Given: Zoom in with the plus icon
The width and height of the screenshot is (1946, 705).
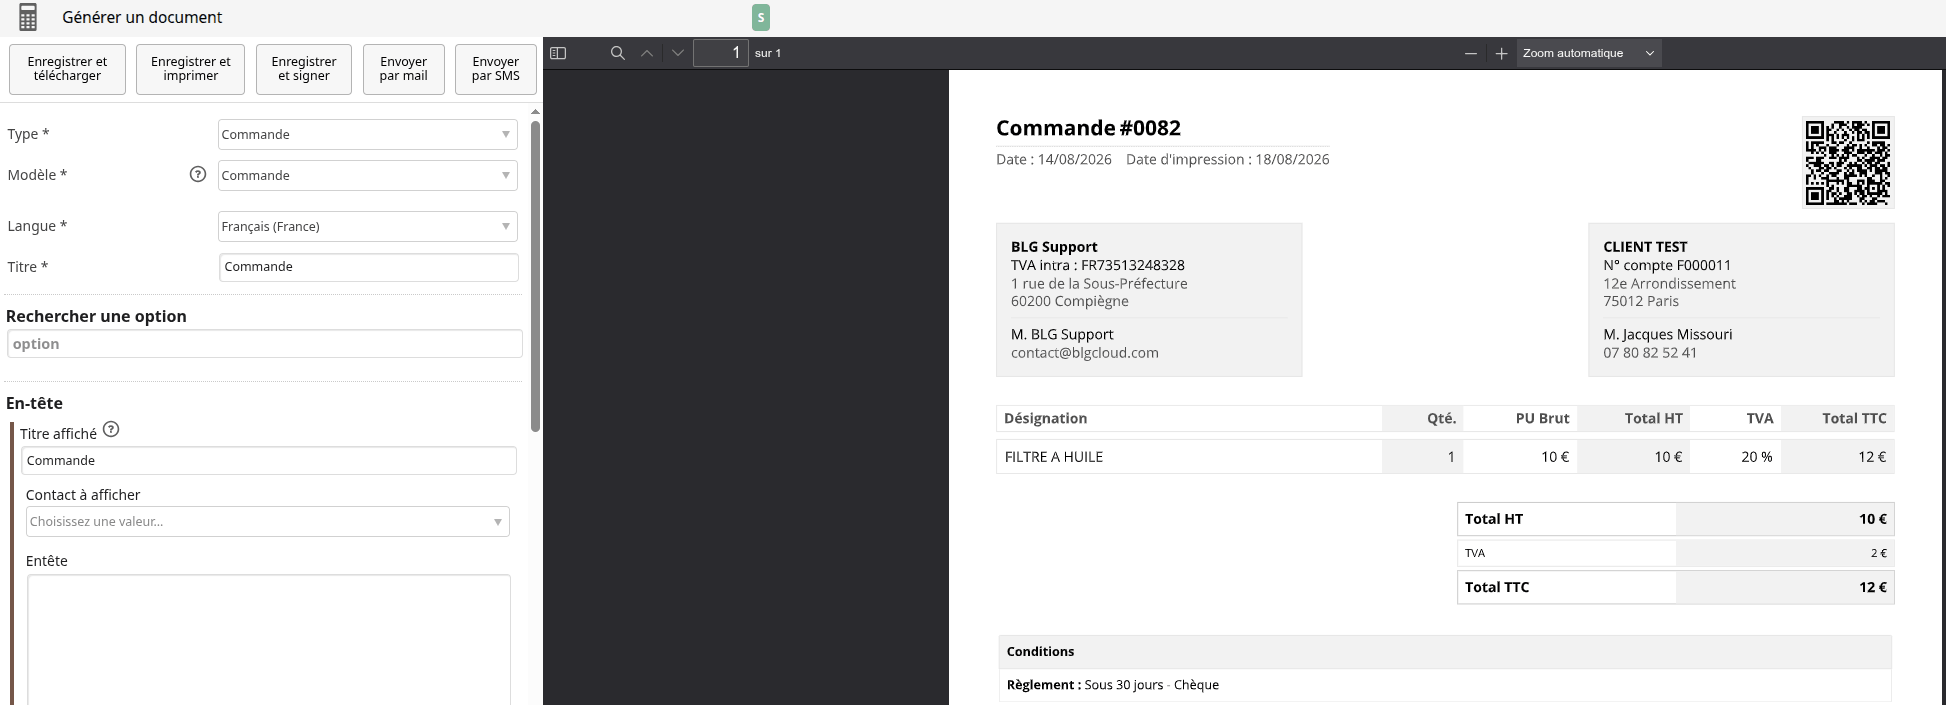Looking at the screenshot, I should click(x=1501, y=53).
